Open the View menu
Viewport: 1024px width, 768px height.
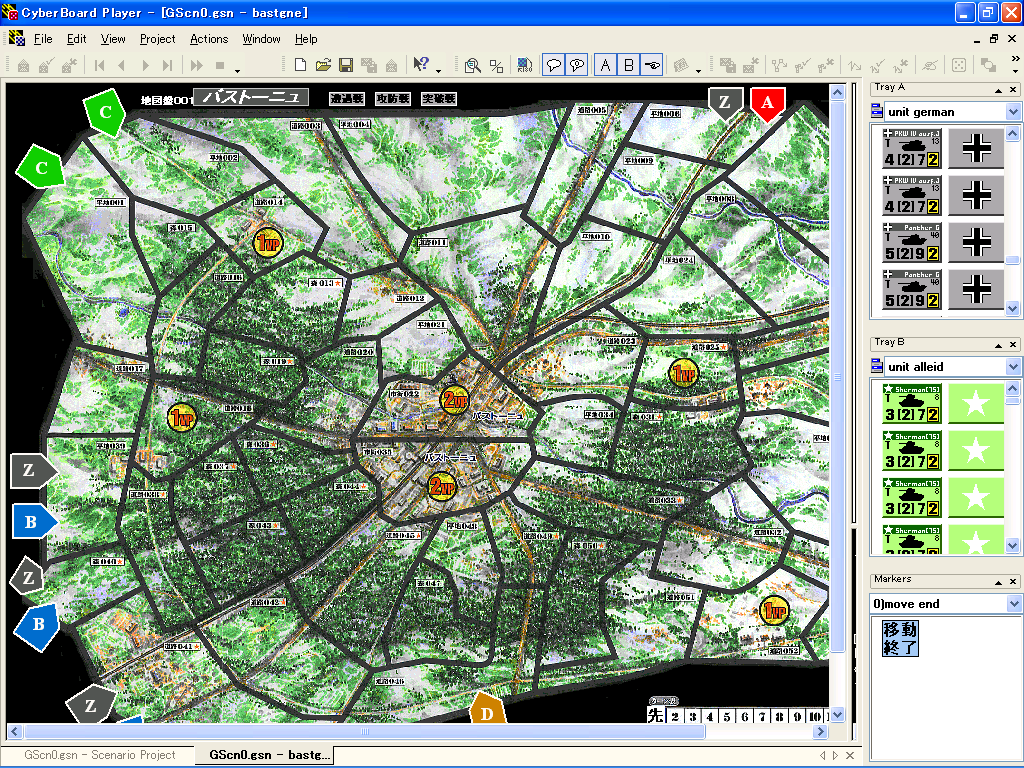tap(113, 39)
